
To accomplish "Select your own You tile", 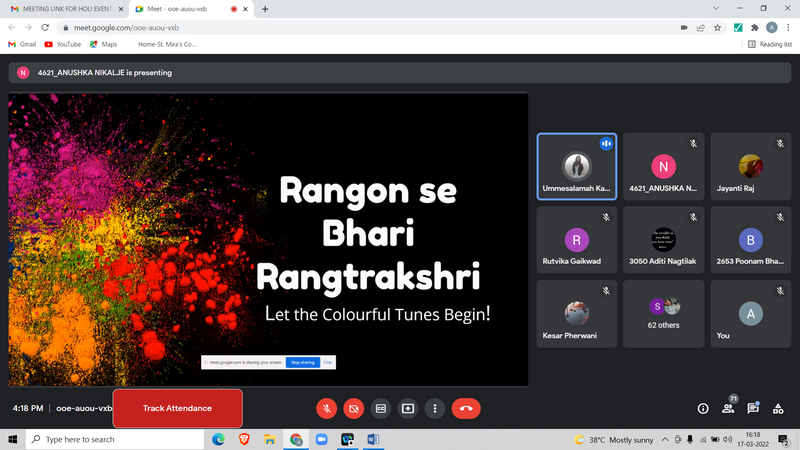I will click(751, 314).
